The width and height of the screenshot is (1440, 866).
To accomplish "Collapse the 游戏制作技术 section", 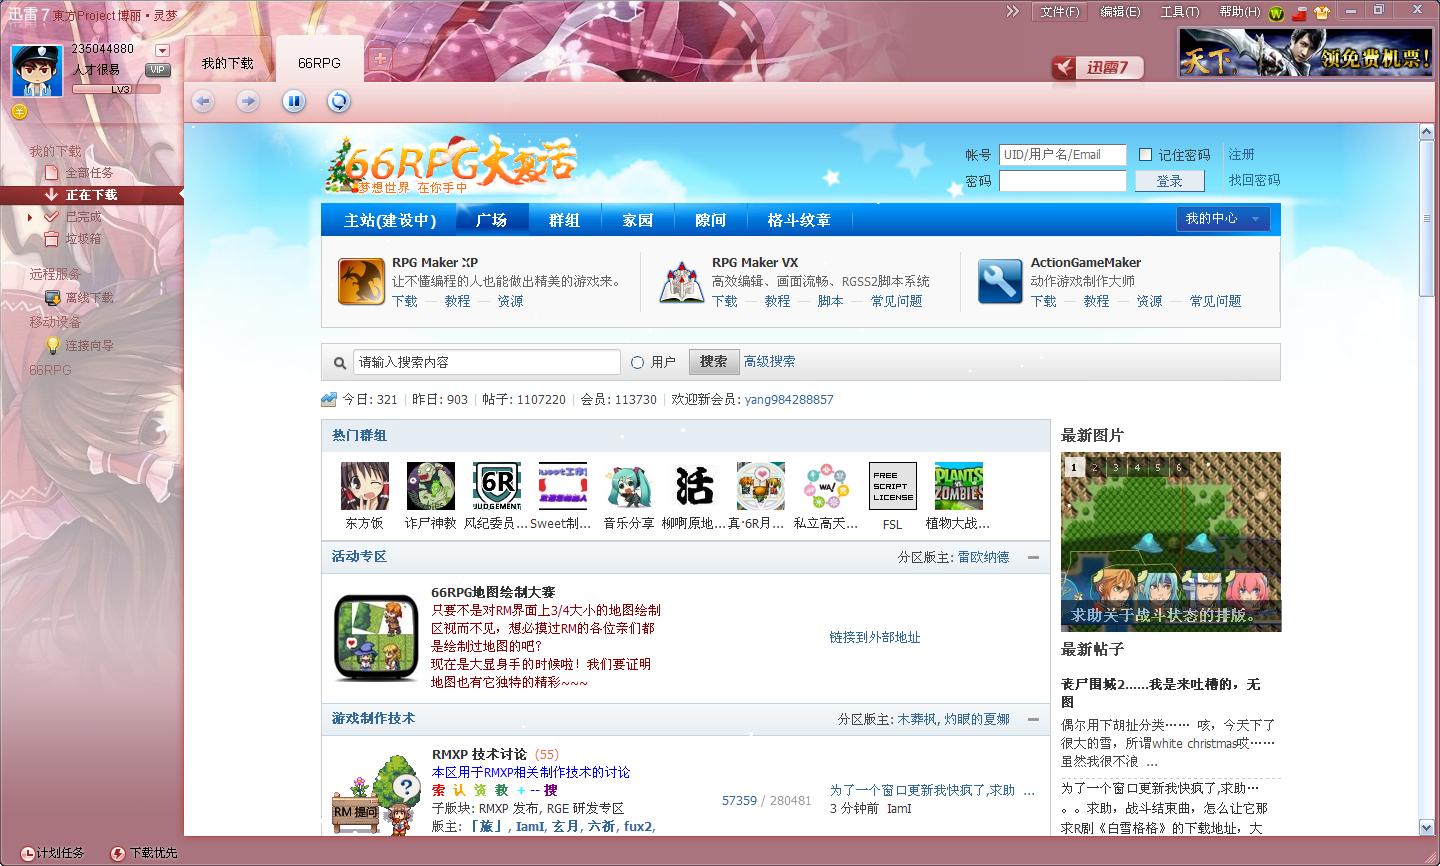I will [1033, 719].
